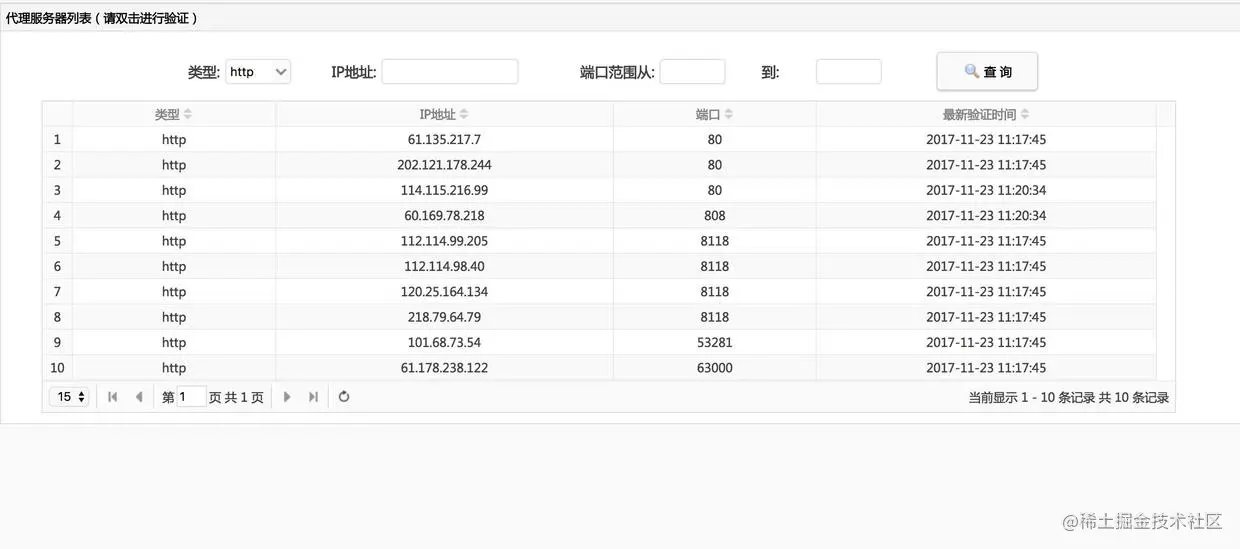The width and height of the screenshot is (1240, 549).
Task: Click port 8118 in row 8
Action: click(714, 317)
